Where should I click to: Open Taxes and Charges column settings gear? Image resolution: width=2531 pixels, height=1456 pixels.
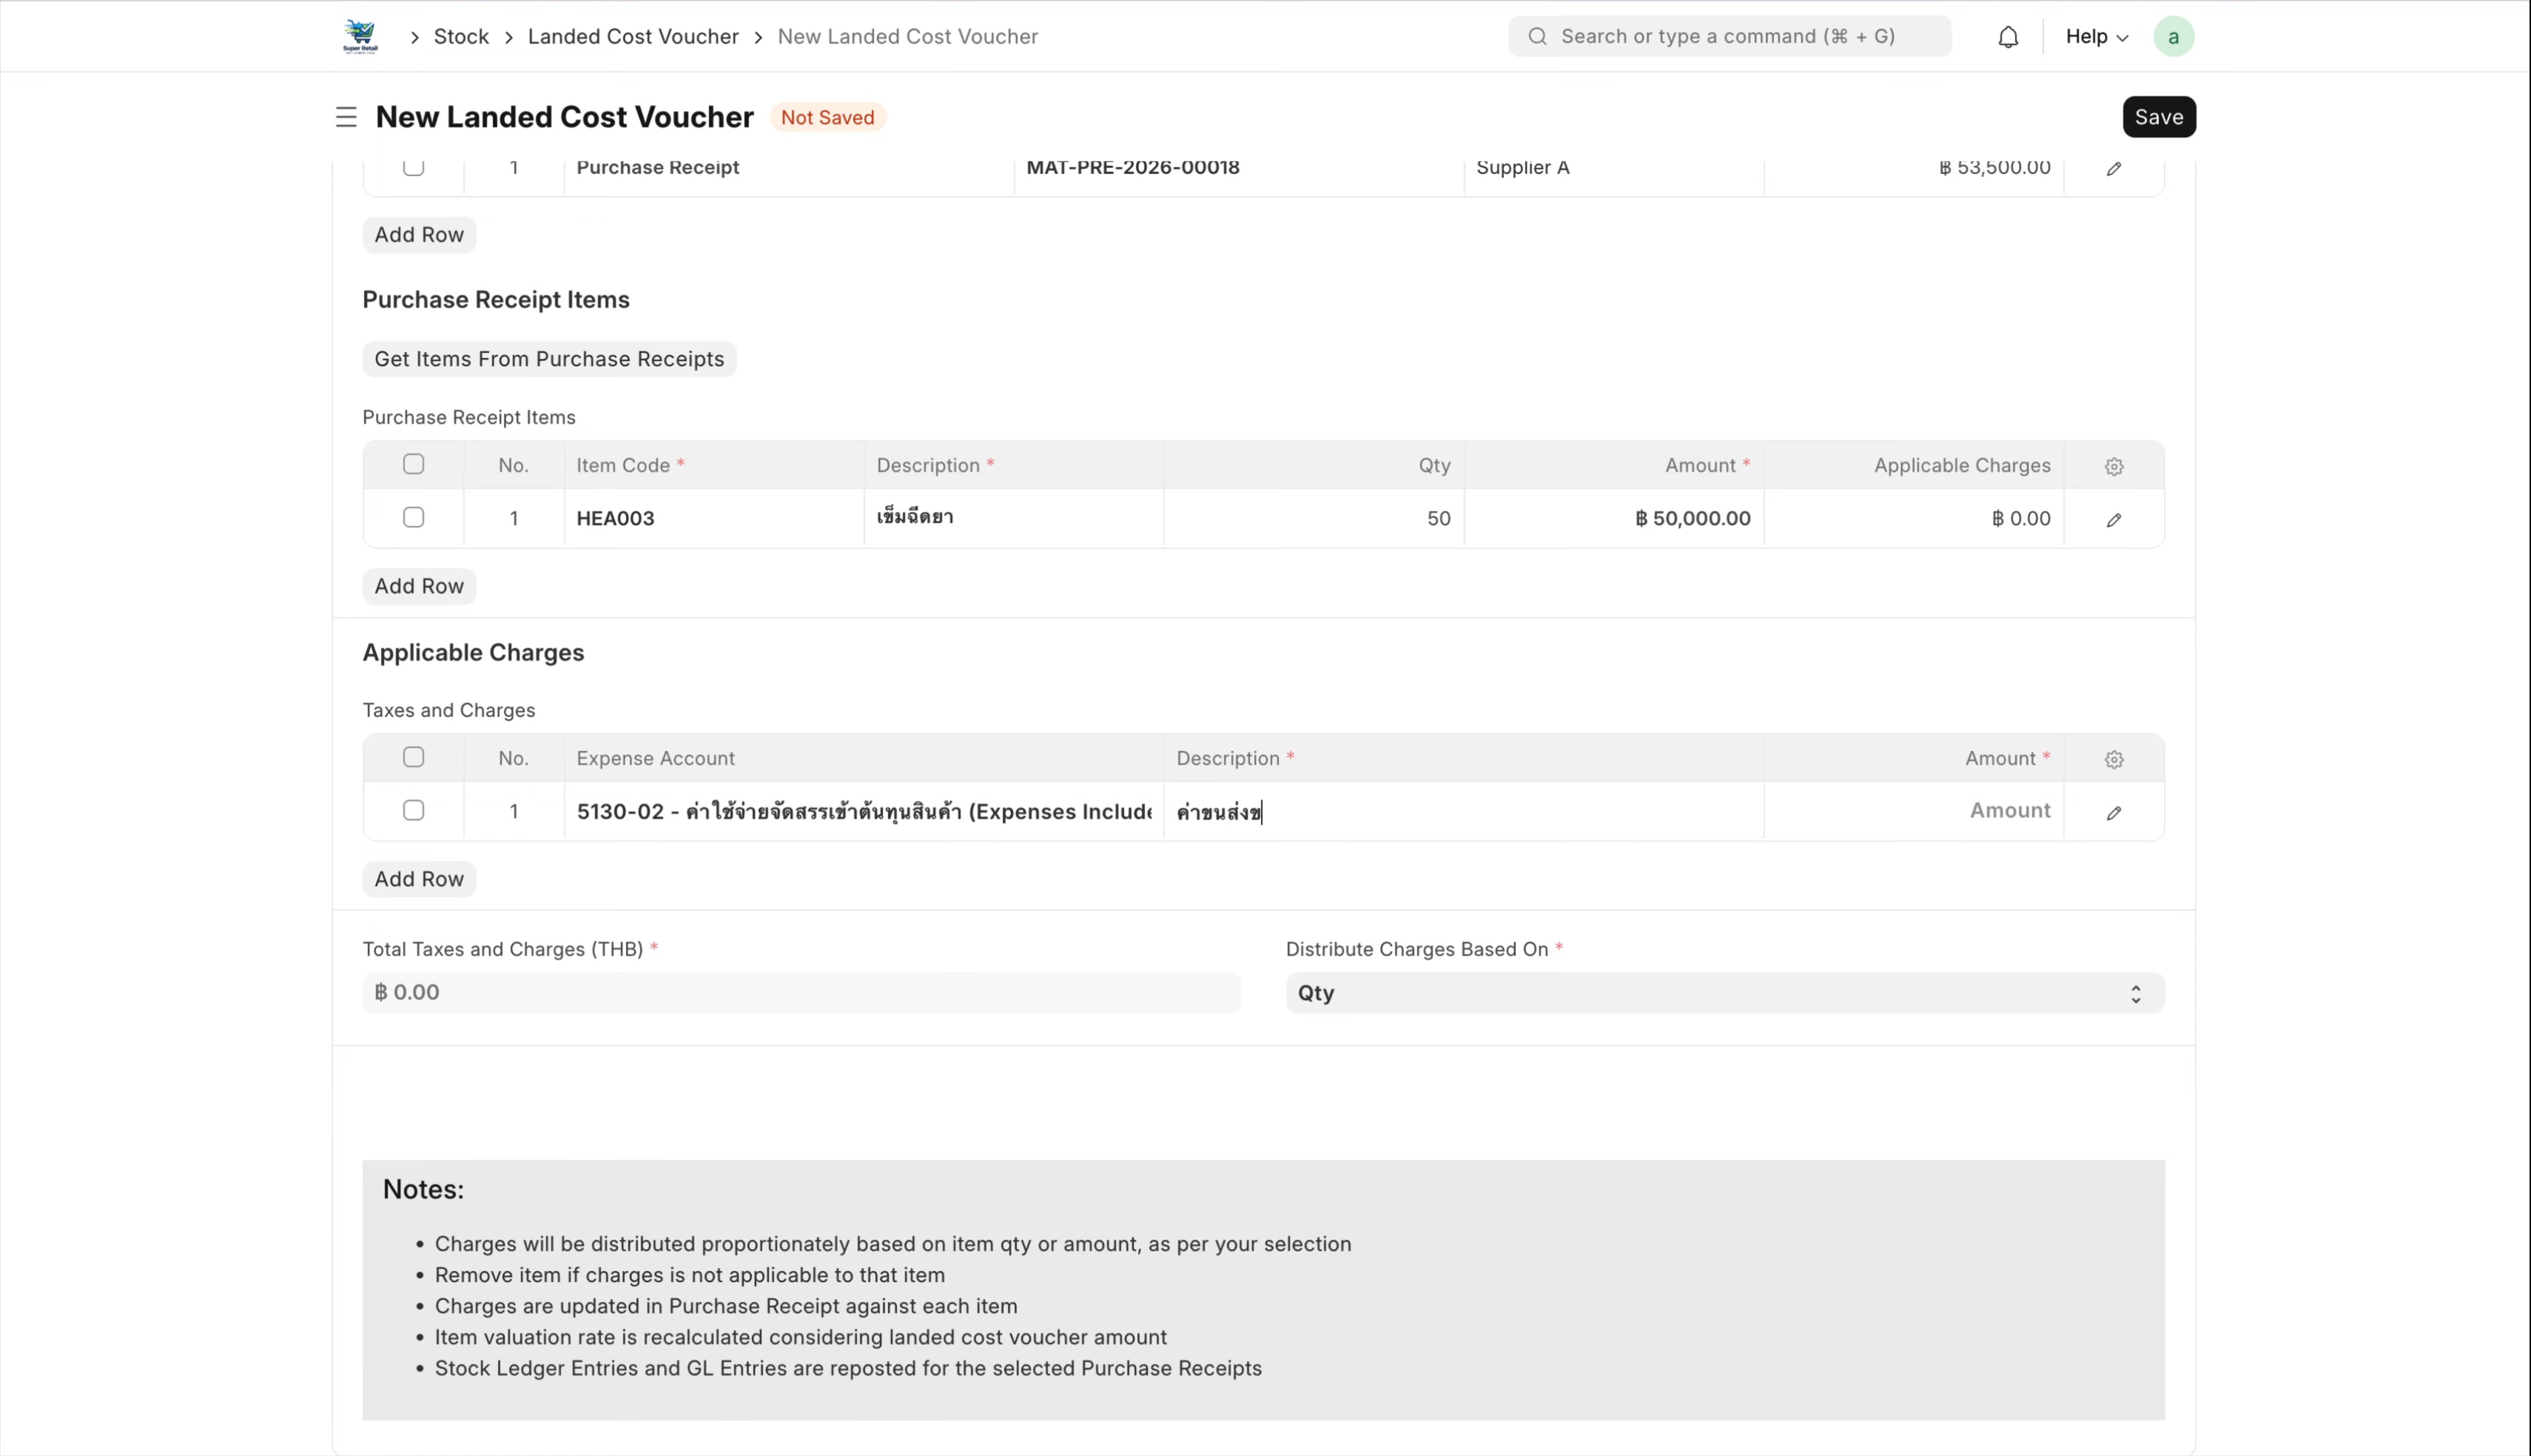(x=2113, y=759)
